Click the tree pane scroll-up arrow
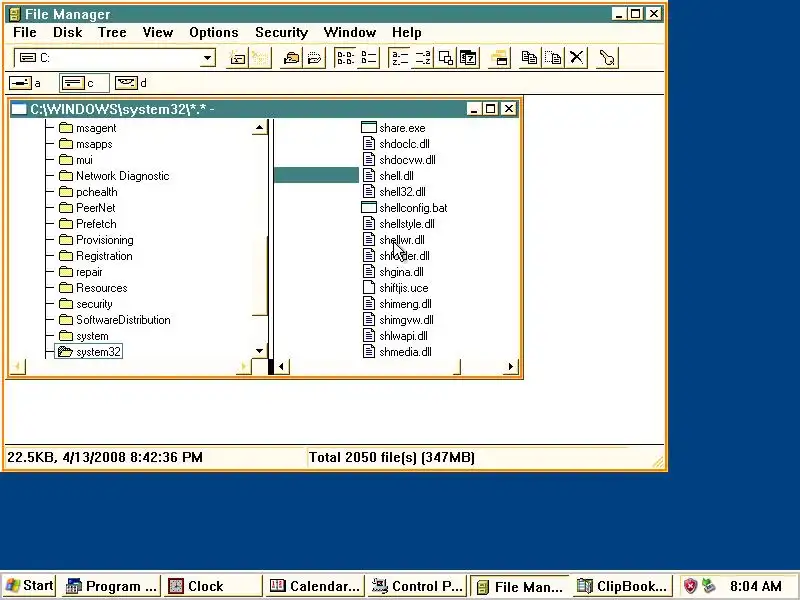The height and width of the screenshot is (600, 800). coord(259,127)
